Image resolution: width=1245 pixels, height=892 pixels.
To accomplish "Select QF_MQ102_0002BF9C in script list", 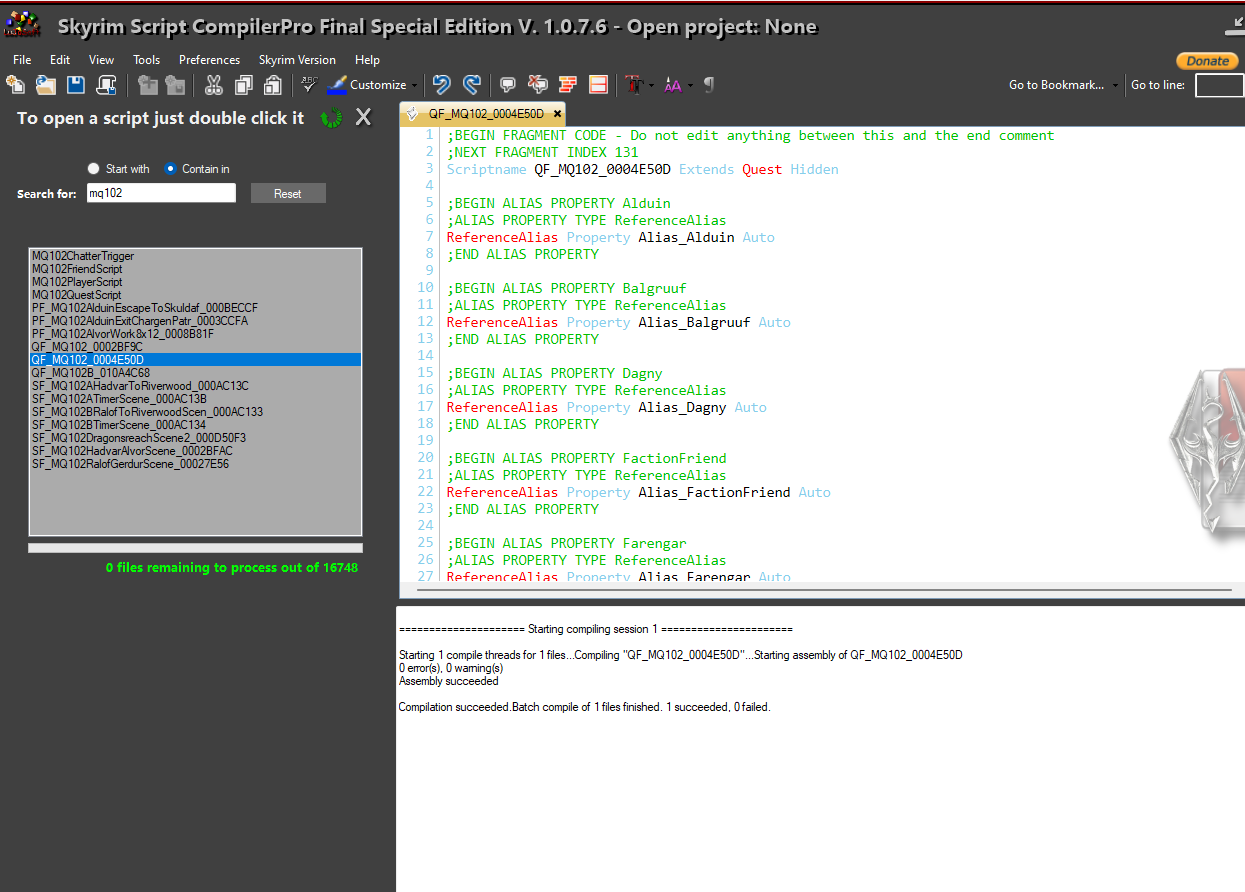I will point(195,347).
